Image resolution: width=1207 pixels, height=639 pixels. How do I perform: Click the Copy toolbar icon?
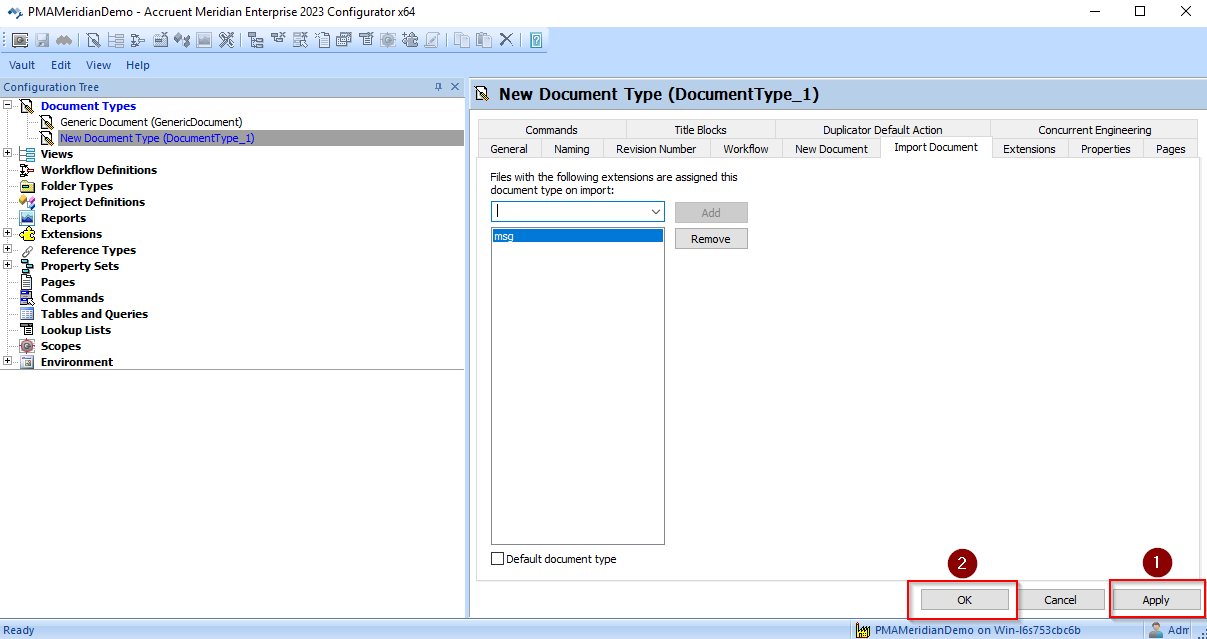tap(462, 40)
